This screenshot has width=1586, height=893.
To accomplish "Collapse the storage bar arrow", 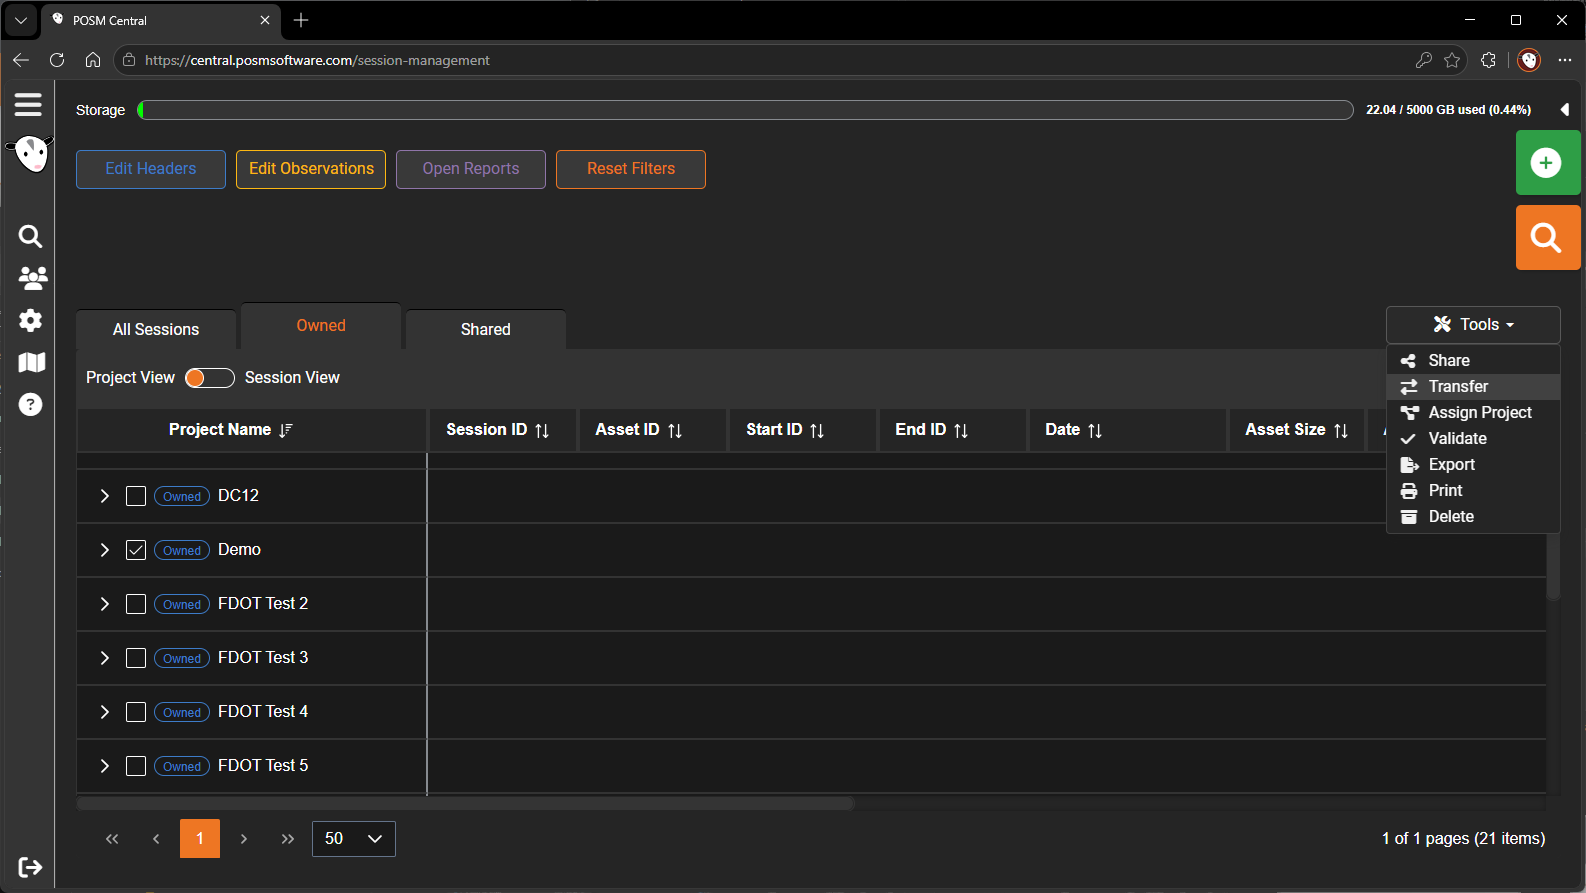I will click(x=1565, y=110).
